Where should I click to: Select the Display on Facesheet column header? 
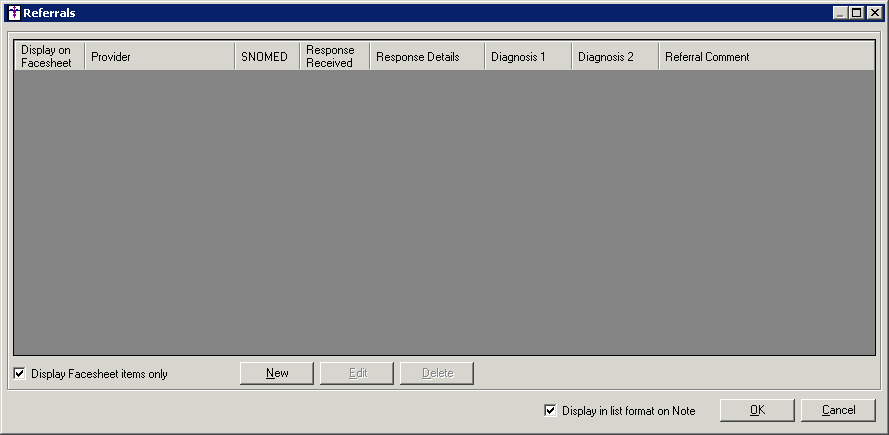(49, 57)
